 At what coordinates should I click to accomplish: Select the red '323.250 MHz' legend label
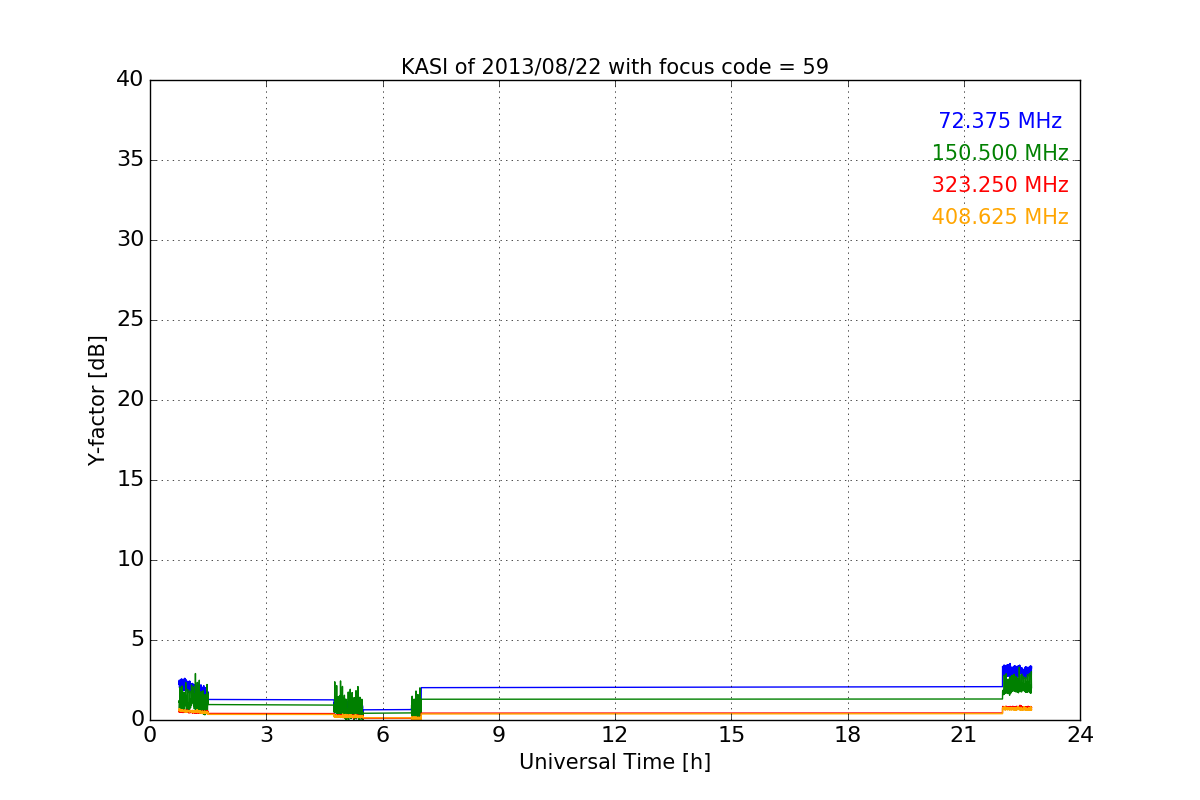pyautogui.click(x=1000, y=185)
